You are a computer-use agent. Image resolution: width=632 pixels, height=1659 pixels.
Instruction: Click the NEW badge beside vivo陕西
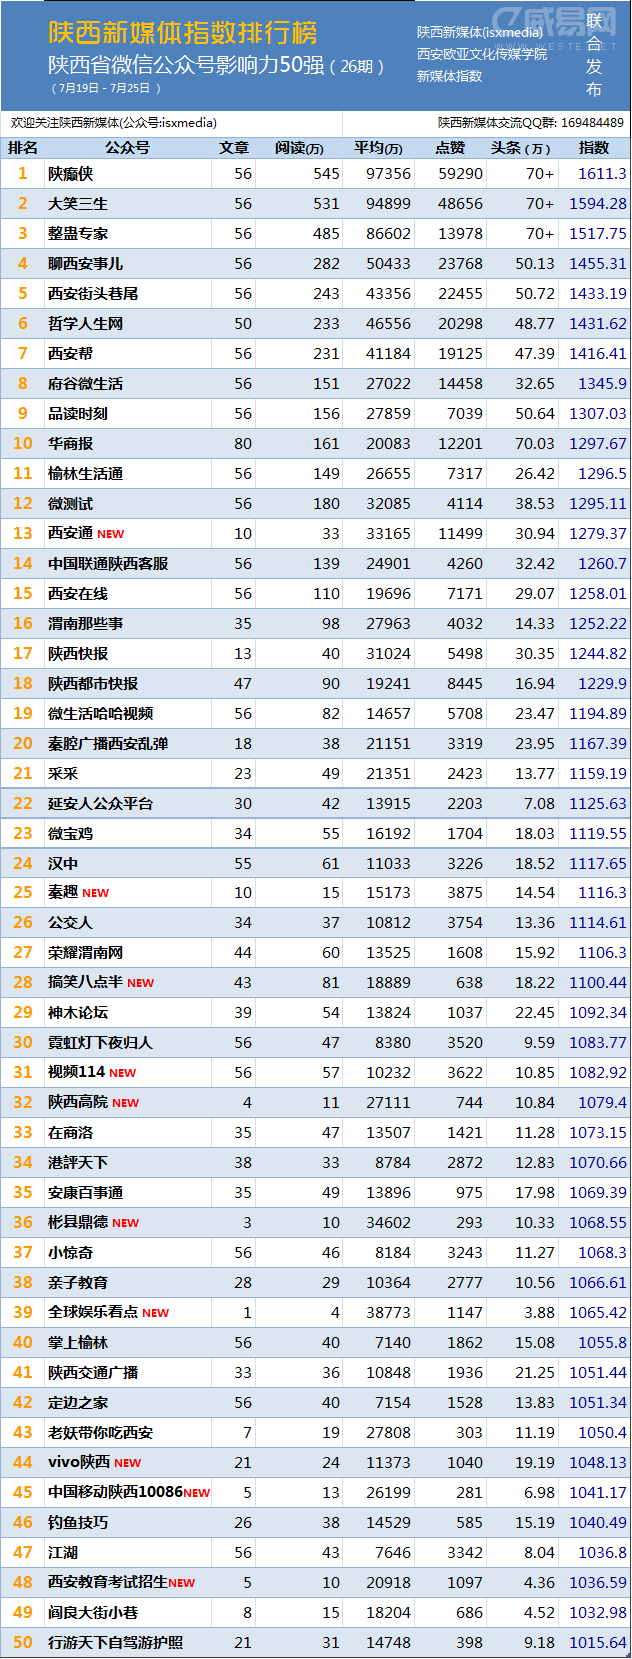pos(127,1463)
